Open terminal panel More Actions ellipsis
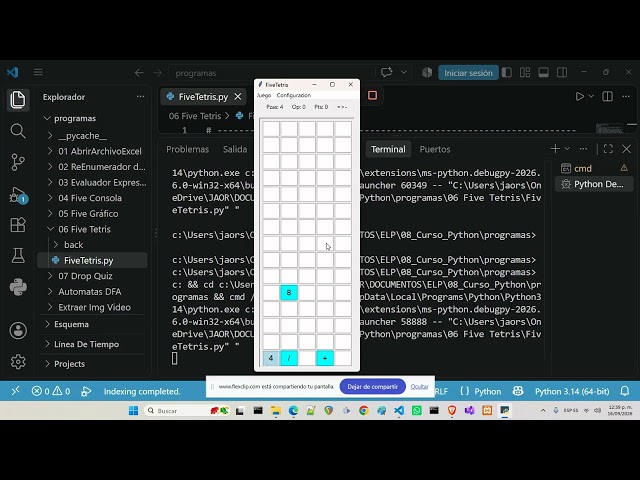The image size is (640, 480). tap(583, 149)
